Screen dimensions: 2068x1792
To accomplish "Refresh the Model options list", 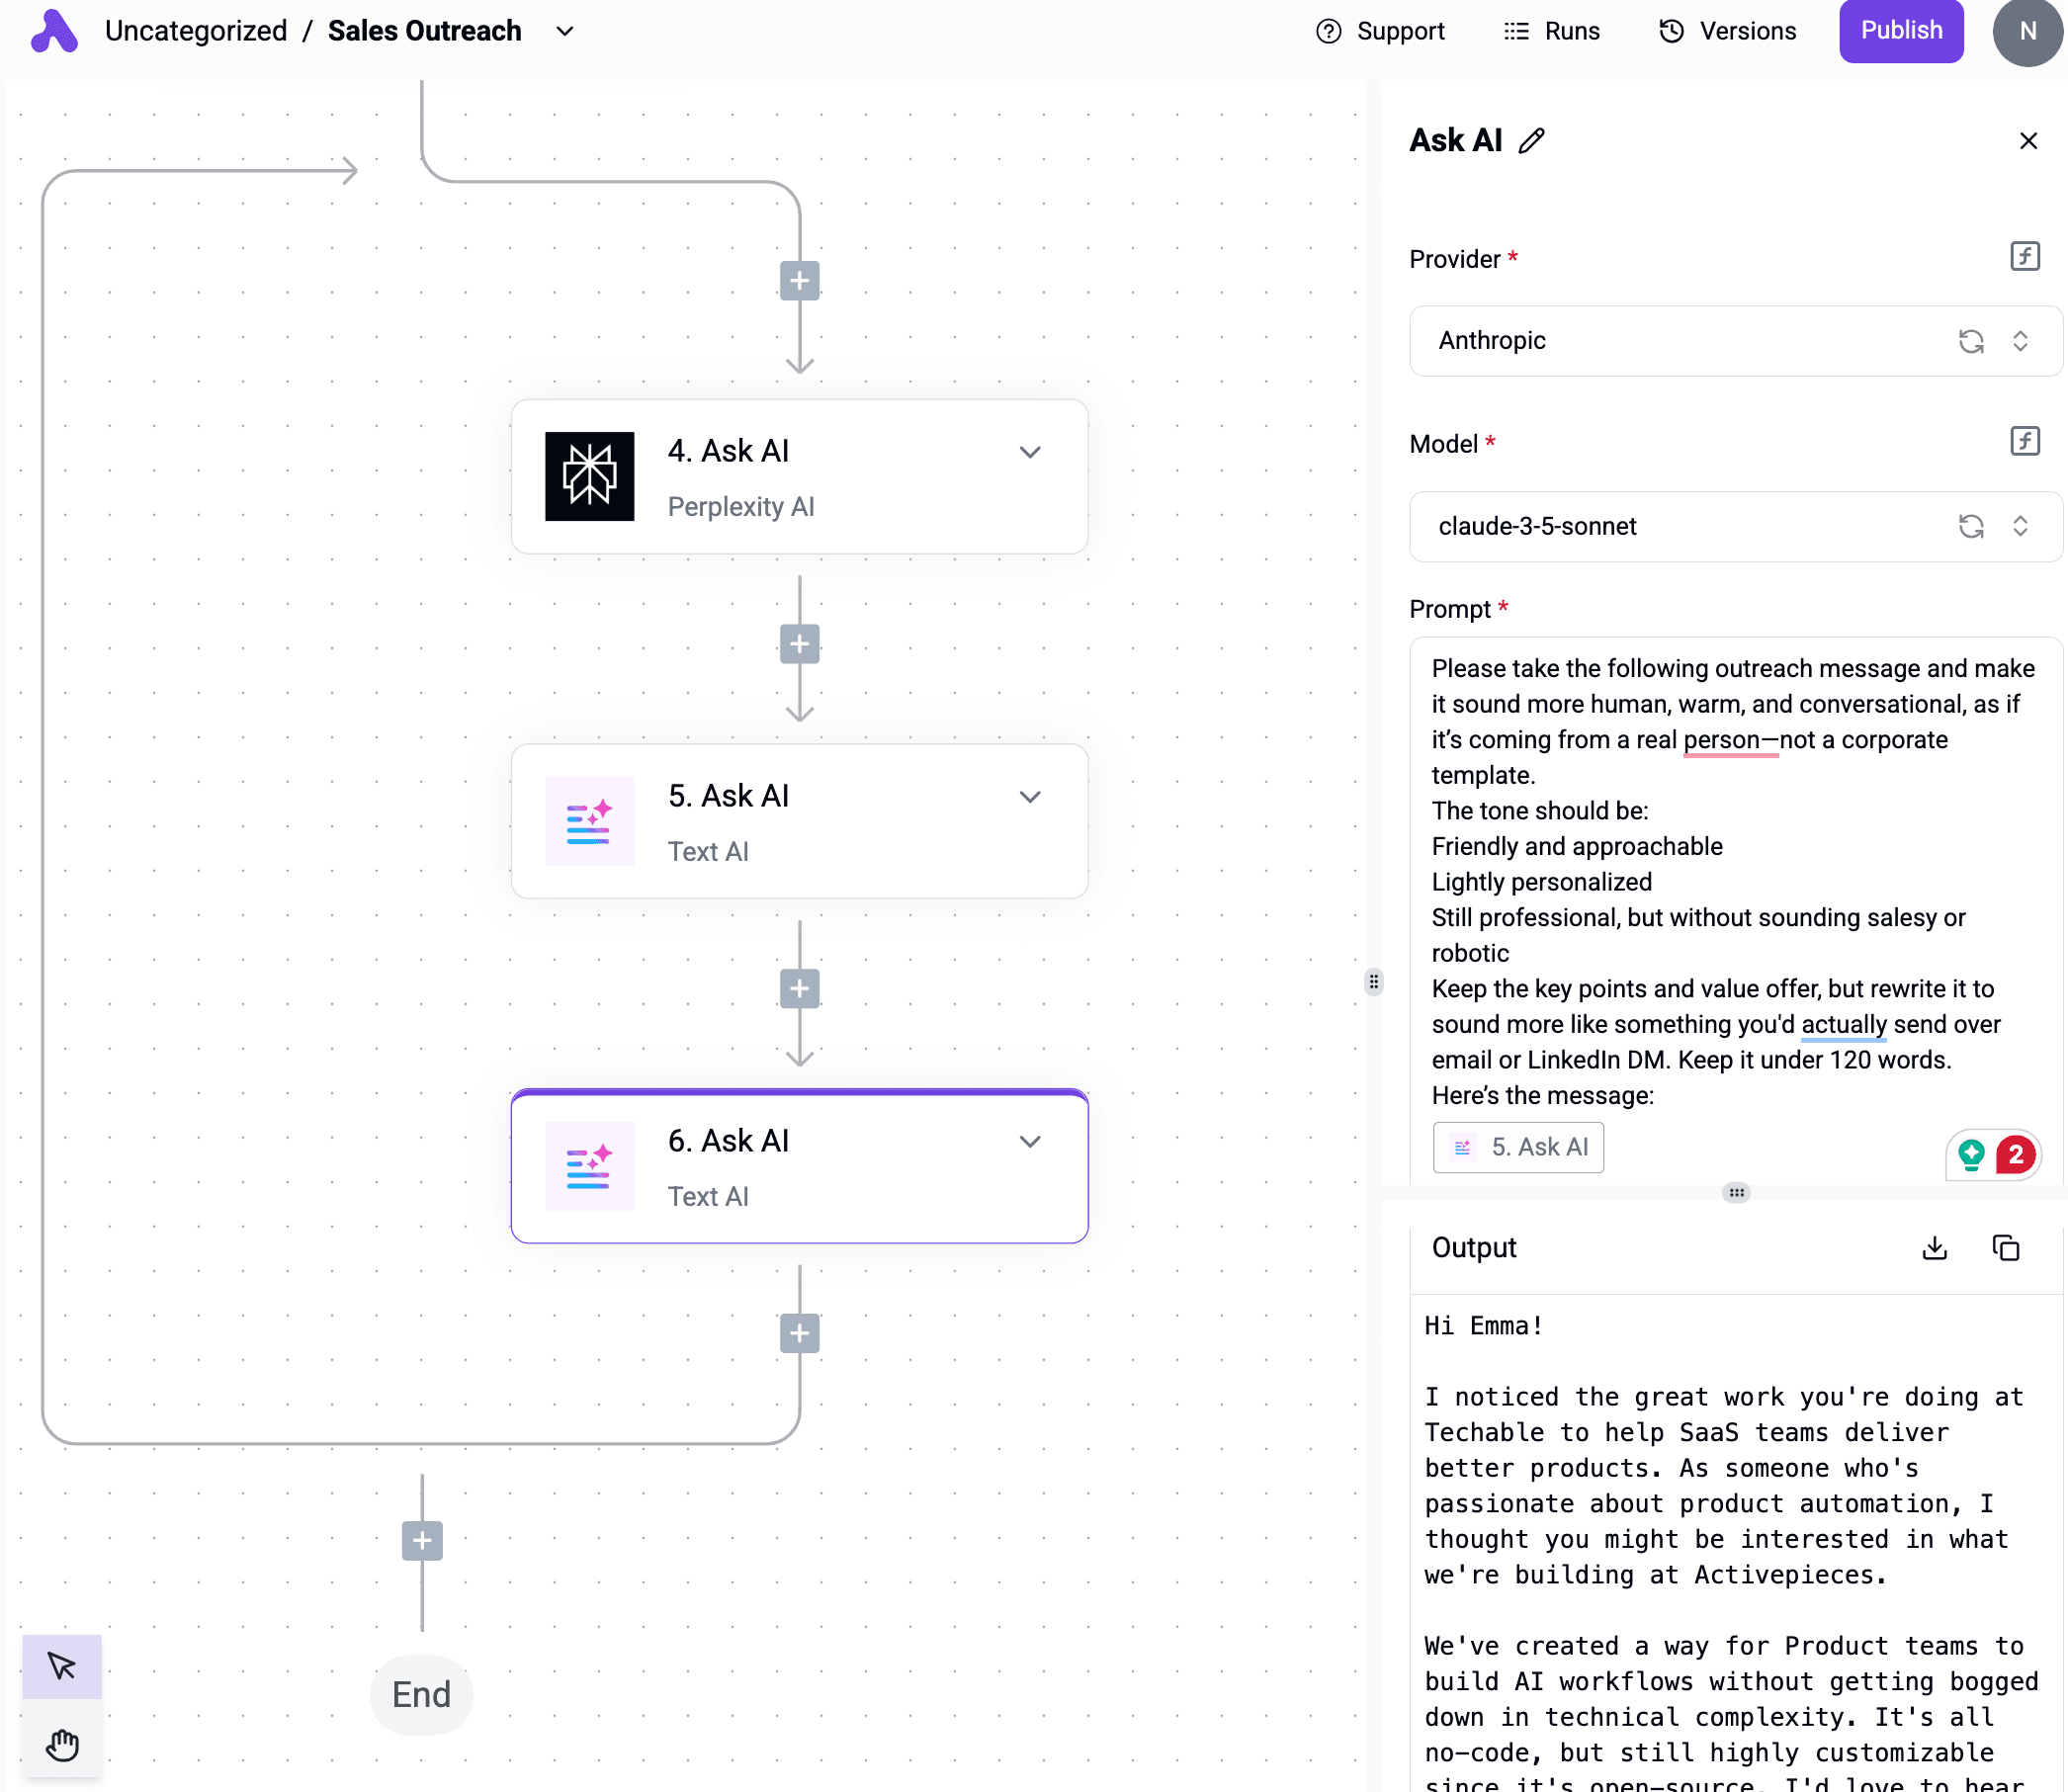I will pyautogui.click(x=1971, y=526).
